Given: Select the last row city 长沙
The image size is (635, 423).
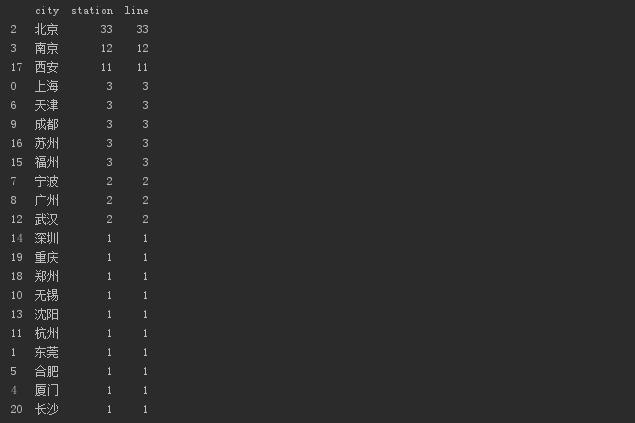Looking at the screenshot, I should tap(47, 409).
